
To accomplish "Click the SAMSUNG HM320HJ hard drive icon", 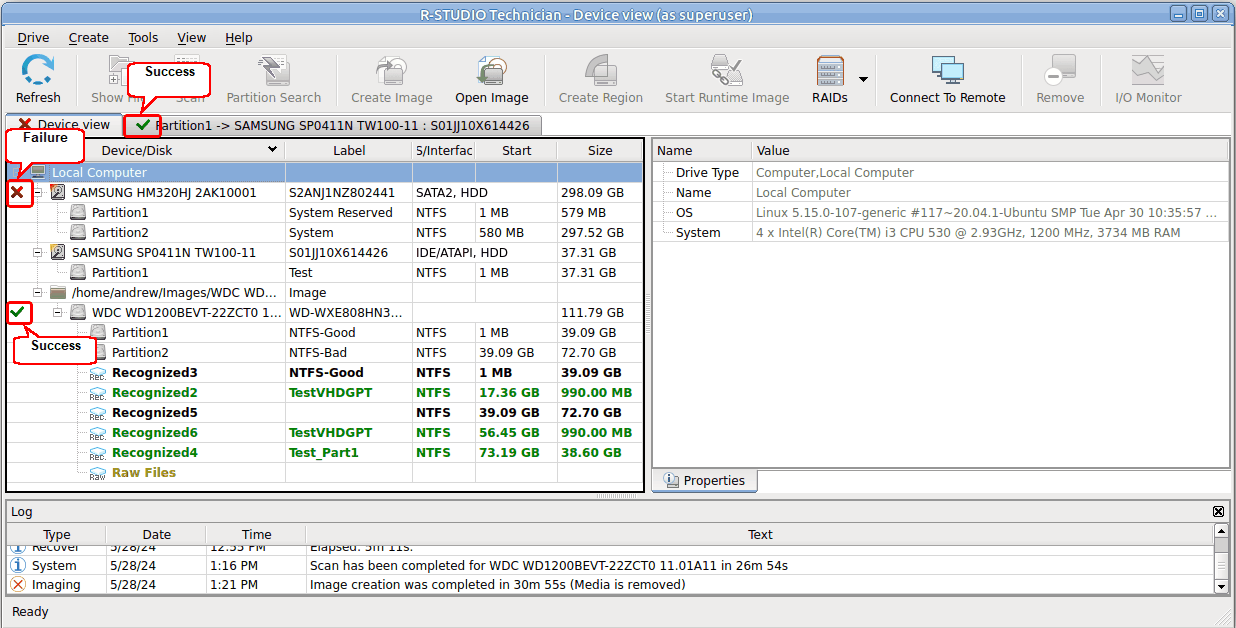I will [x=58, y=193].
